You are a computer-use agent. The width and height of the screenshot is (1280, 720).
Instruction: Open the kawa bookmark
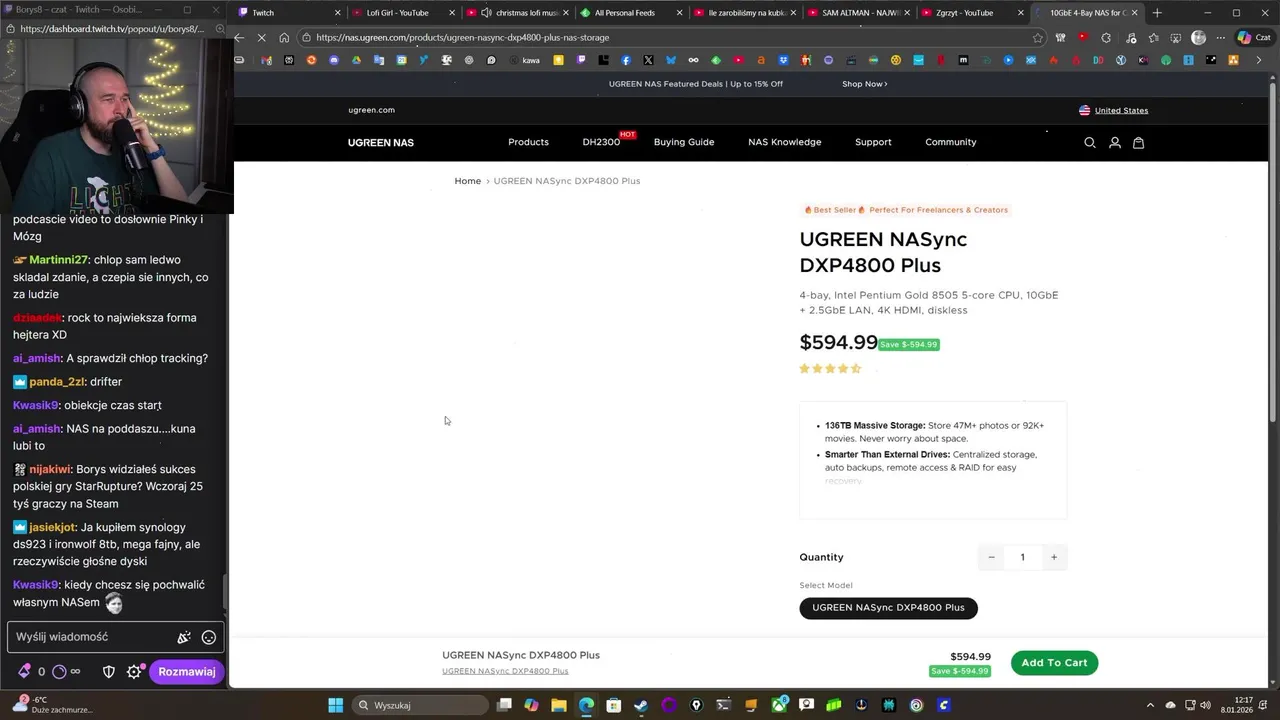coord(525,60)
